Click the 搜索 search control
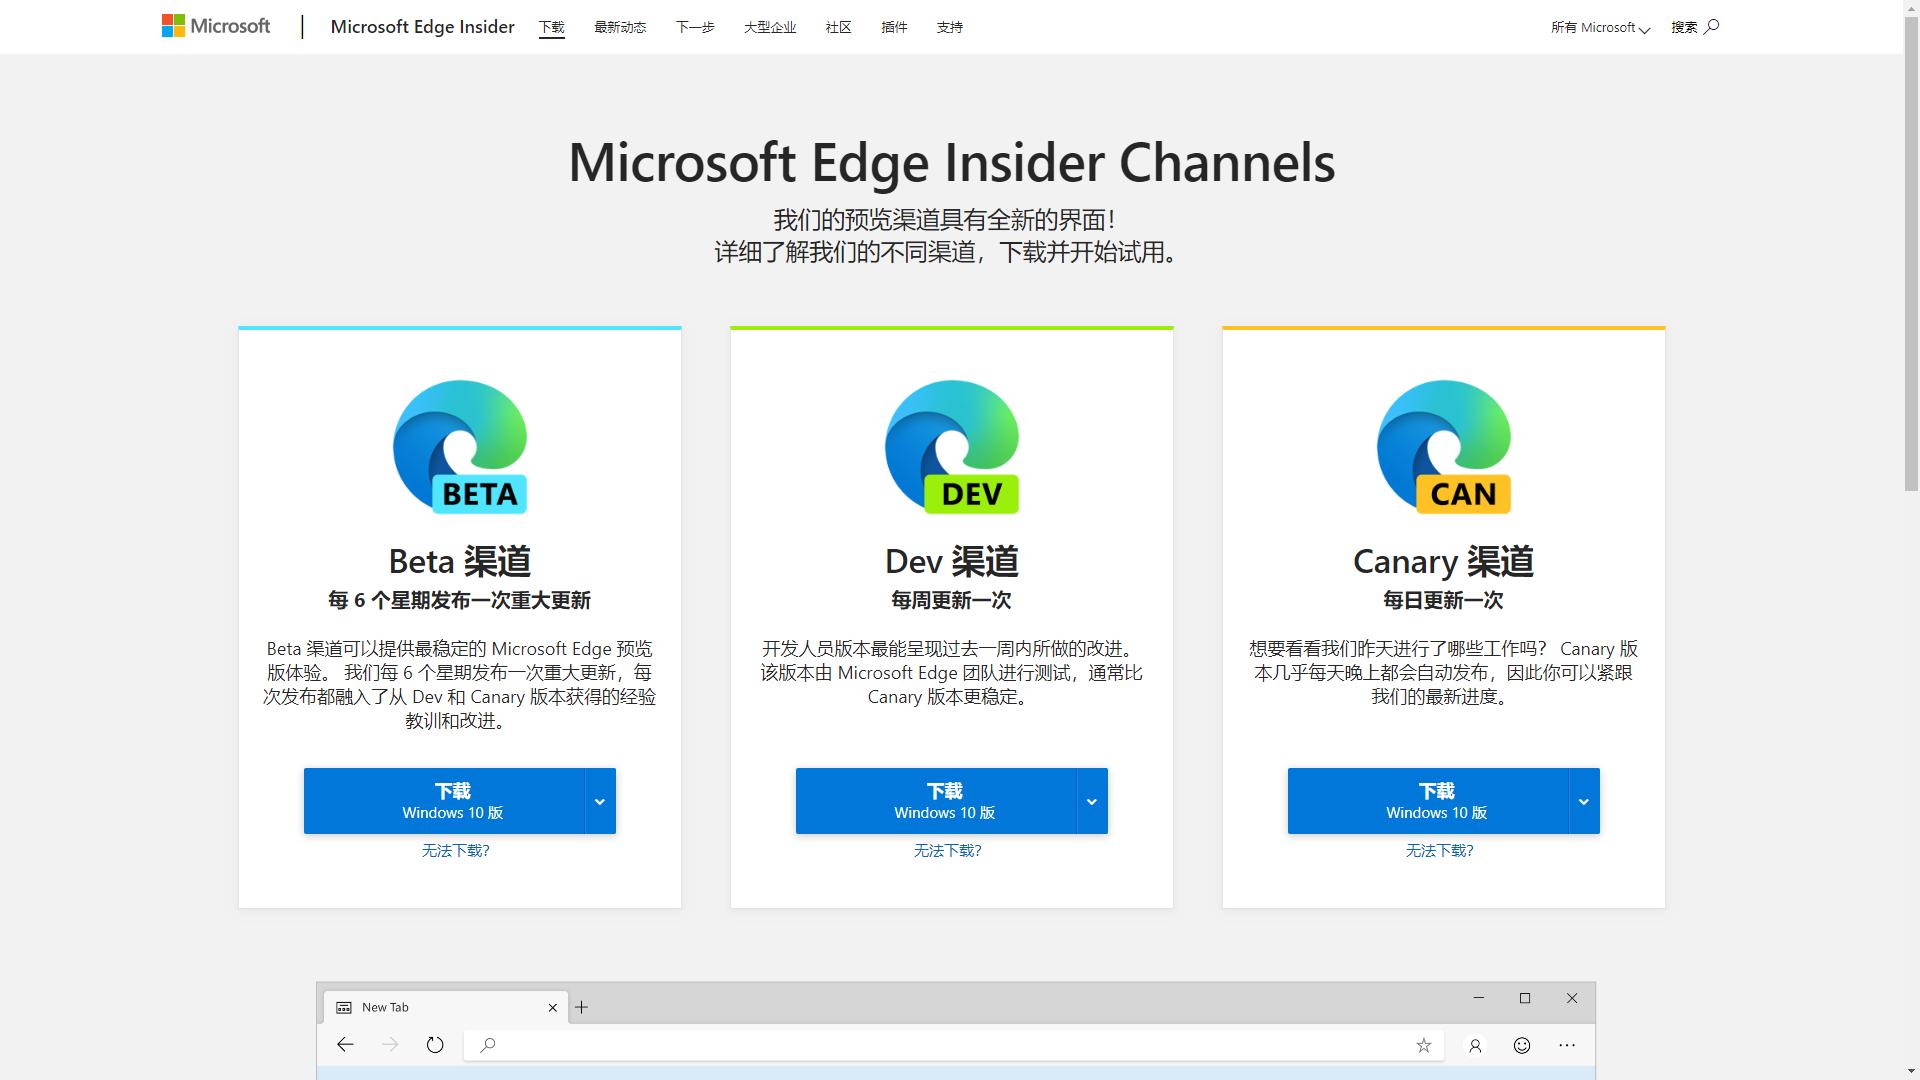The width and height of the screenshot is (1920, 1080). pyautogui.click(x=1693, y=27)
